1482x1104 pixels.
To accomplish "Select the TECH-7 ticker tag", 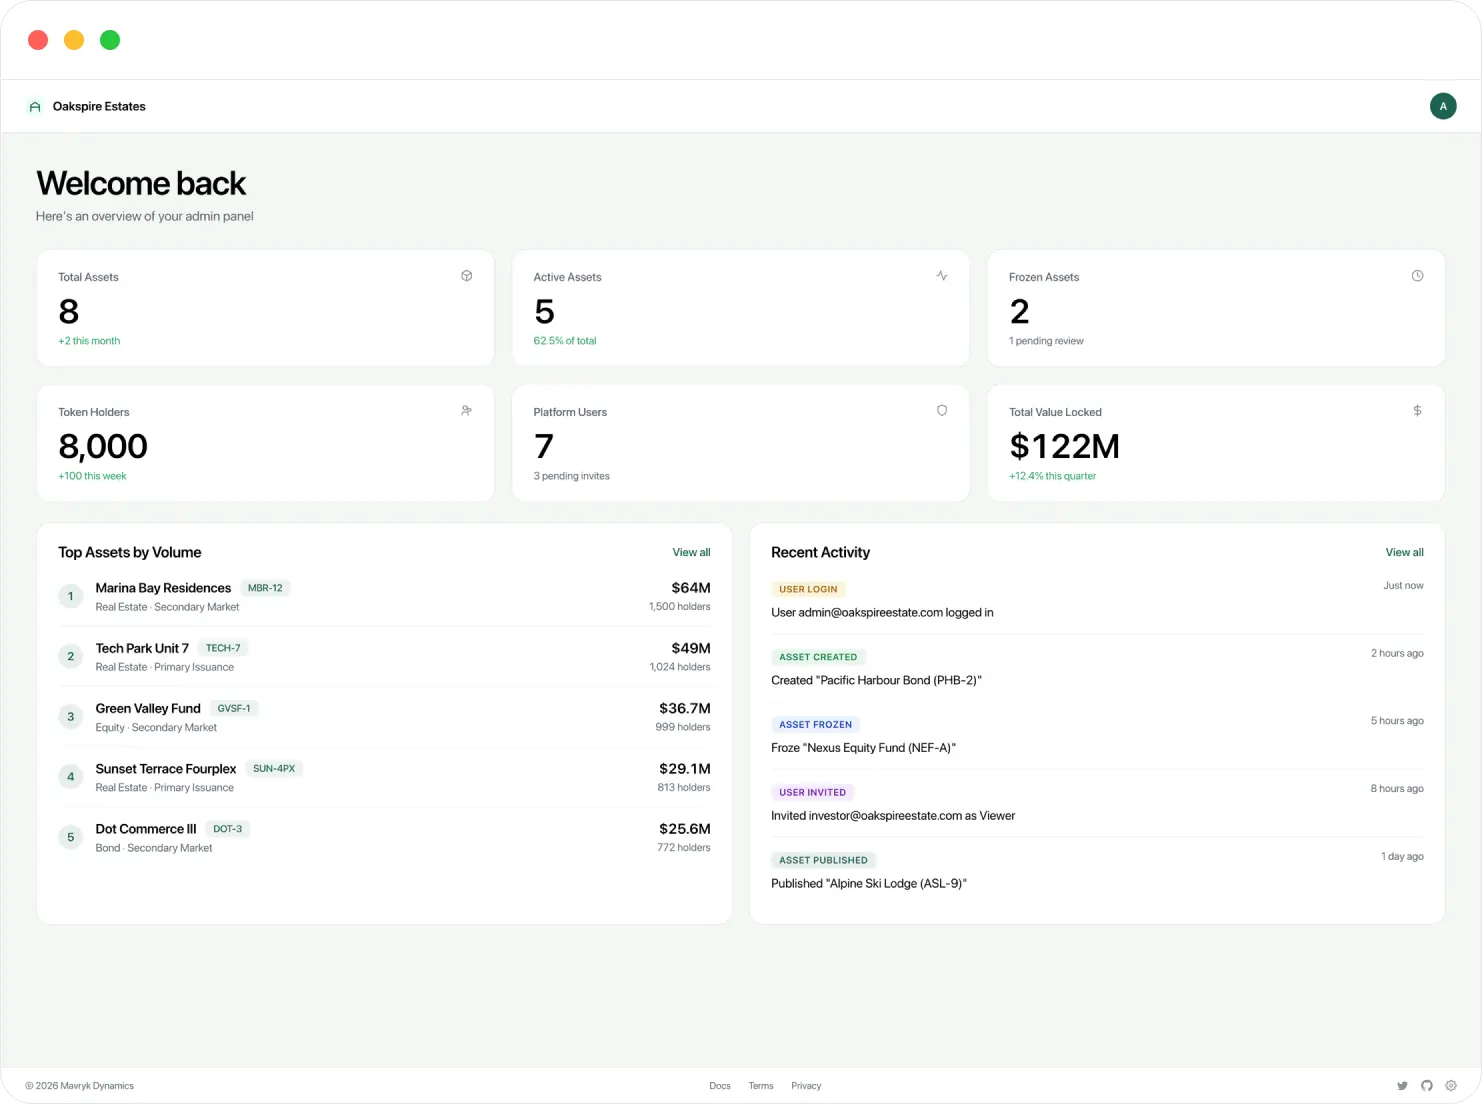I will pyautogui.click(x=223, y=648).
